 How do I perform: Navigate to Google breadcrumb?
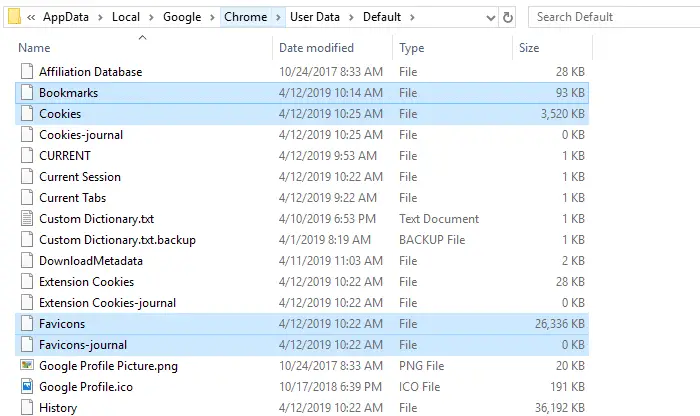182,17
